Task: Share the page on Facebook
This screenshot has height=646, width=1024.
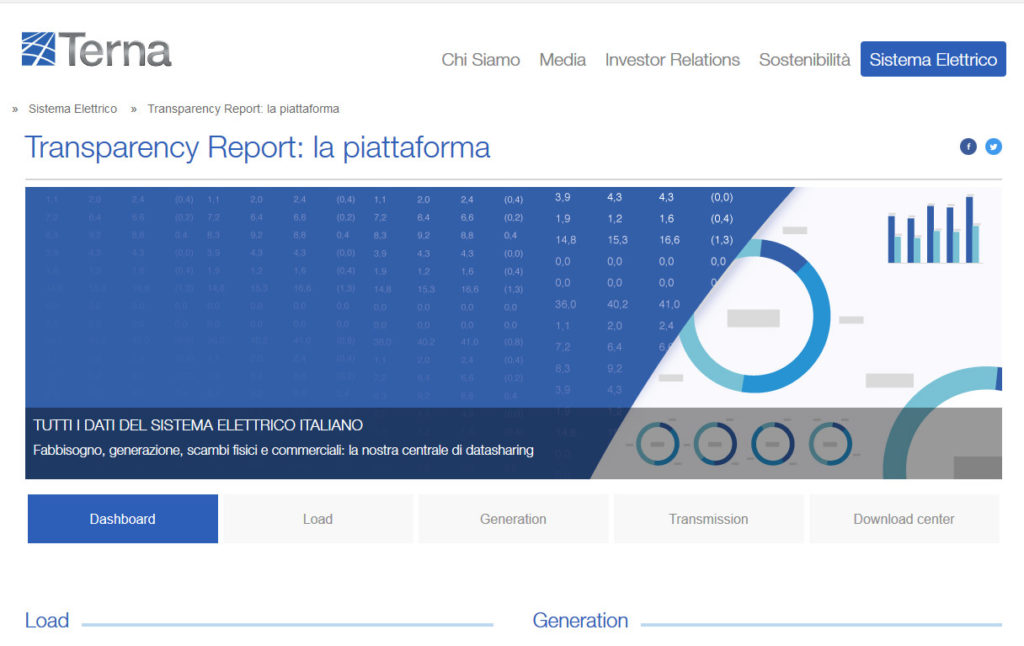Action: [x=968, y=147]
